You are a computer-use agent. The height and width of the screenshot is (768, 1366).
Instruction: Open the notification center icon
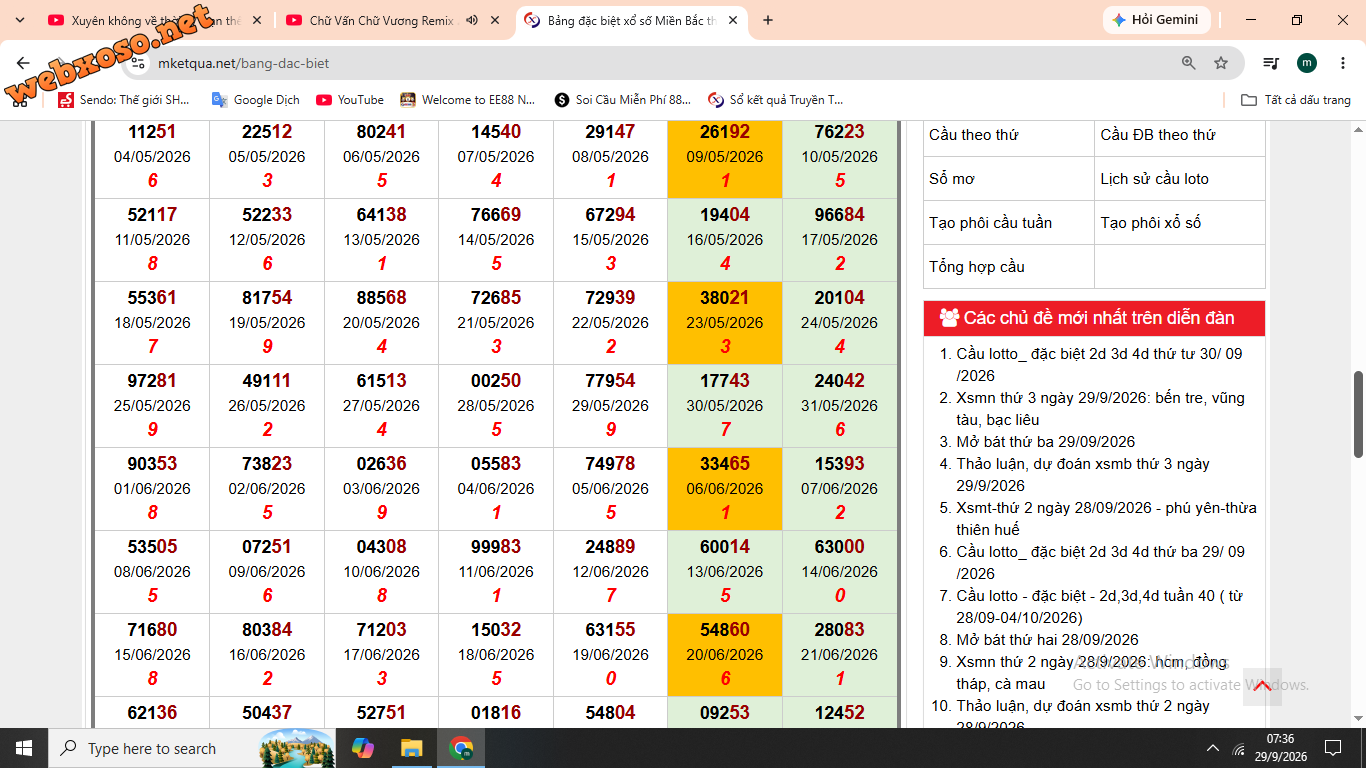(x=1333, y=748)
